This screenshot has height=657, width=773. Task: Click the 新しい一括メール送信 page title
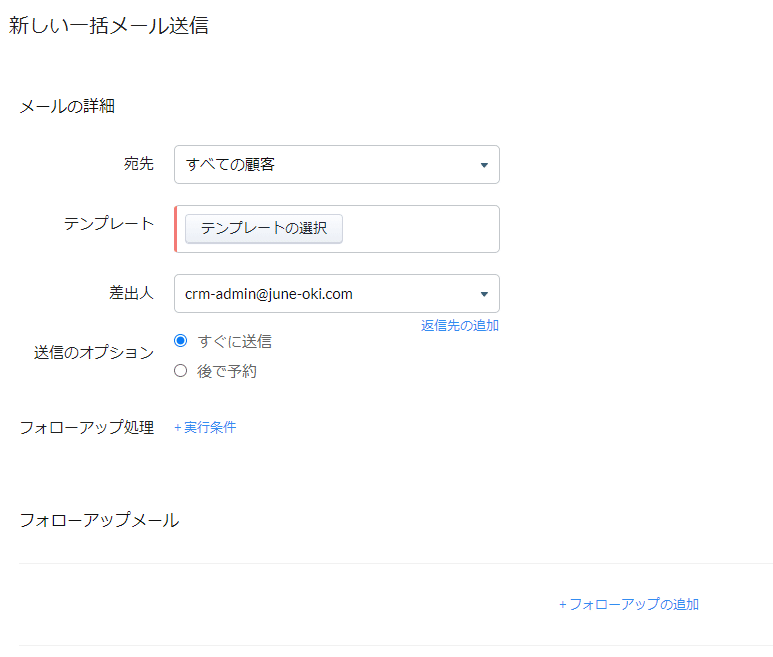pyautogui.click(x=109, y=27)
